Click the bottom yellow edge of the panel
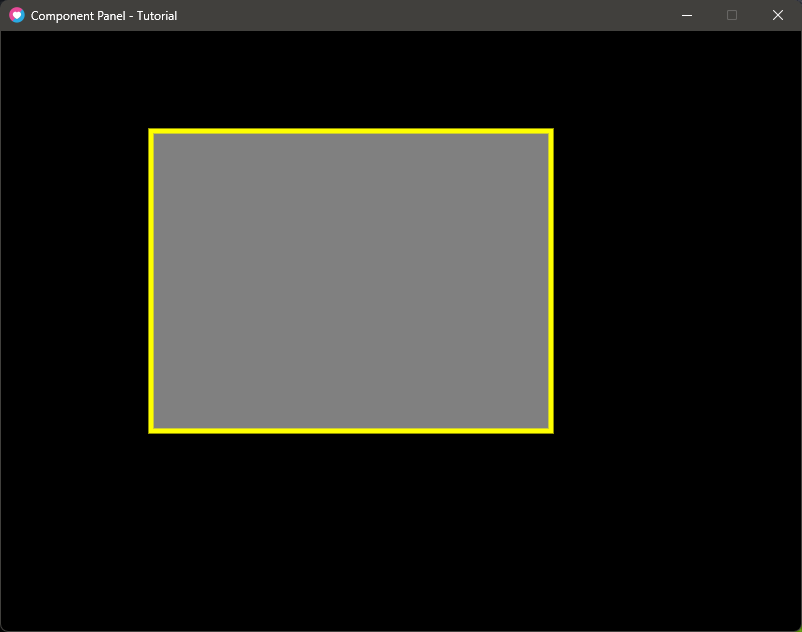 point(350,428)
